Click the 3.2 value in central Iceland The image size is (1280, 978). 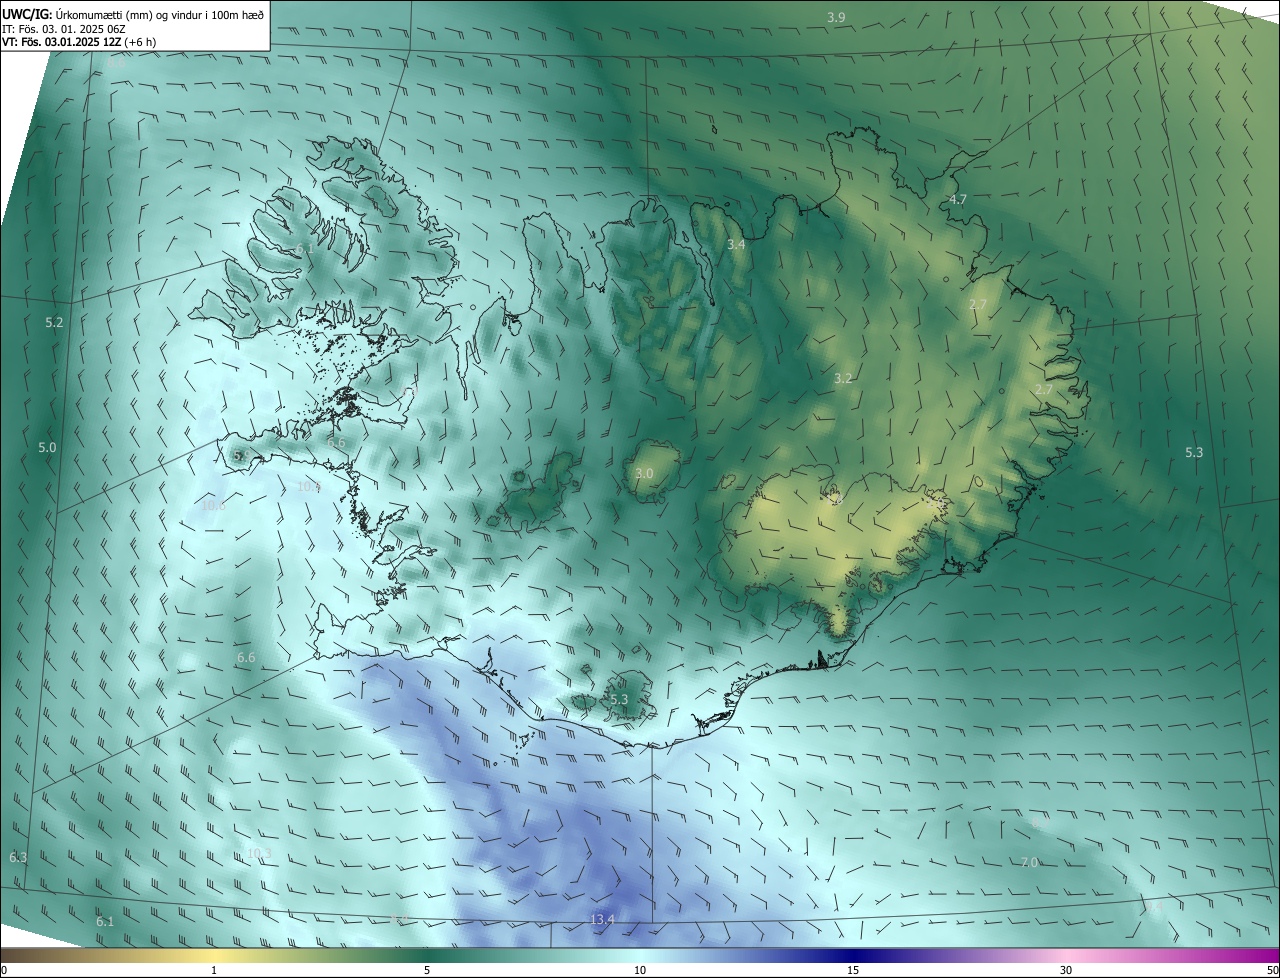point(843,378)
